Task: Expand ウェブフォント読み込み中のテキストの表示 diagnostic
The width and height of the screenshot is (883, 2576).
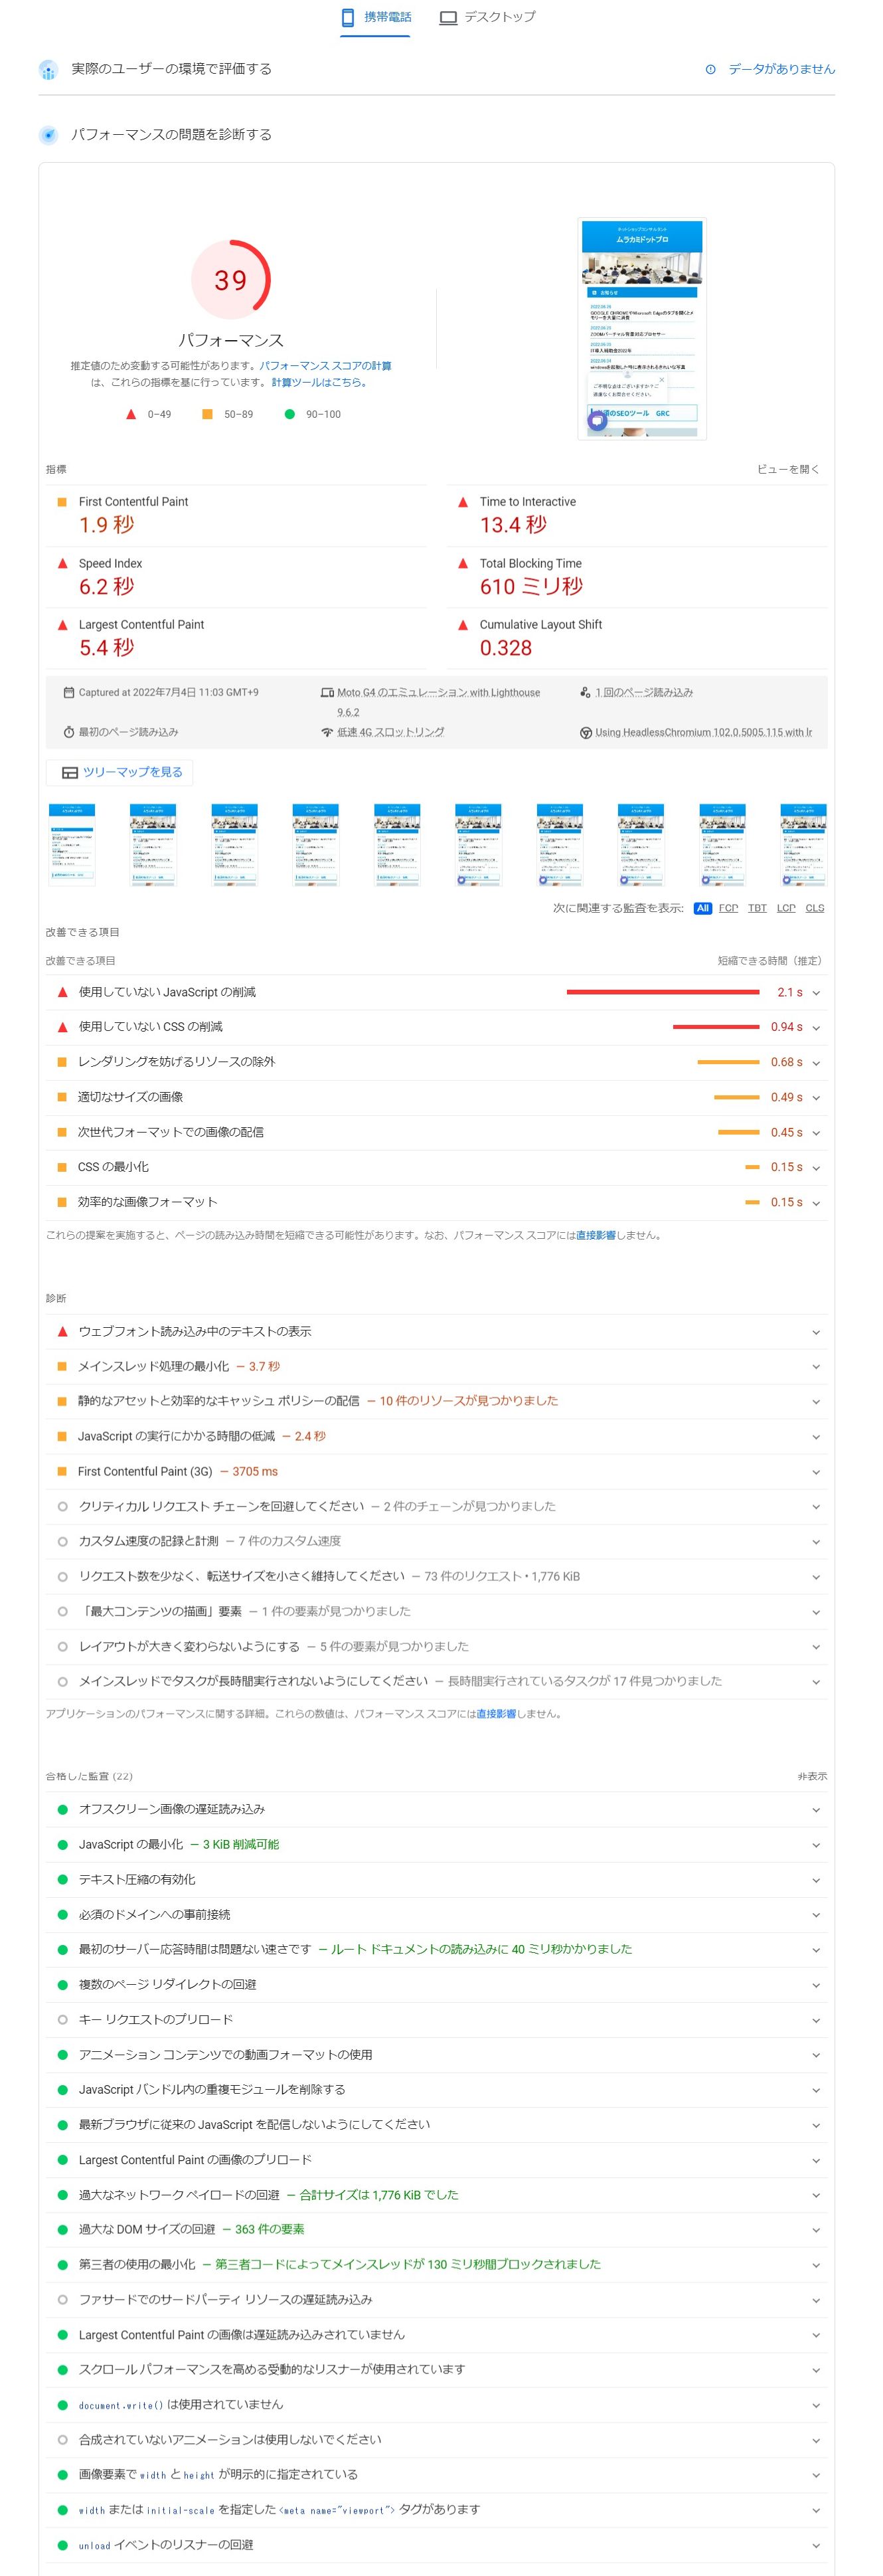Action: click(436, 1332)
